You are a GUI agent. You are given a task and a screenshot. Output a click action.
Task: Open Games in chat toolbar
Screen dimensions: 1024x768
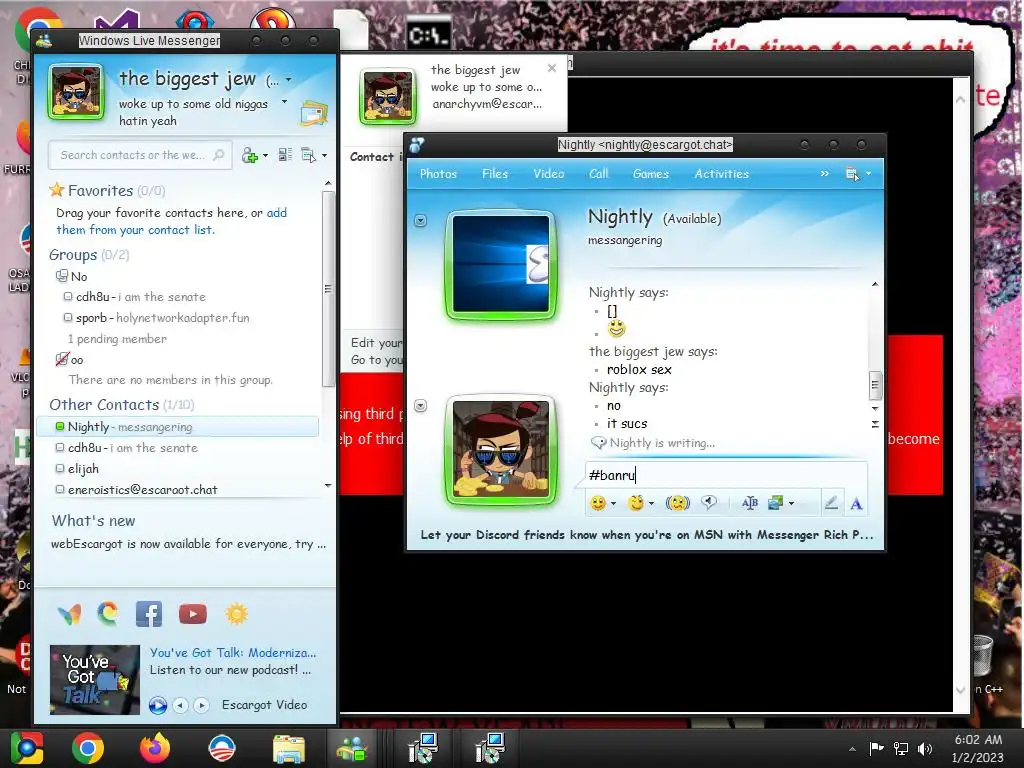pyautogui.click(x=650, y=174)
